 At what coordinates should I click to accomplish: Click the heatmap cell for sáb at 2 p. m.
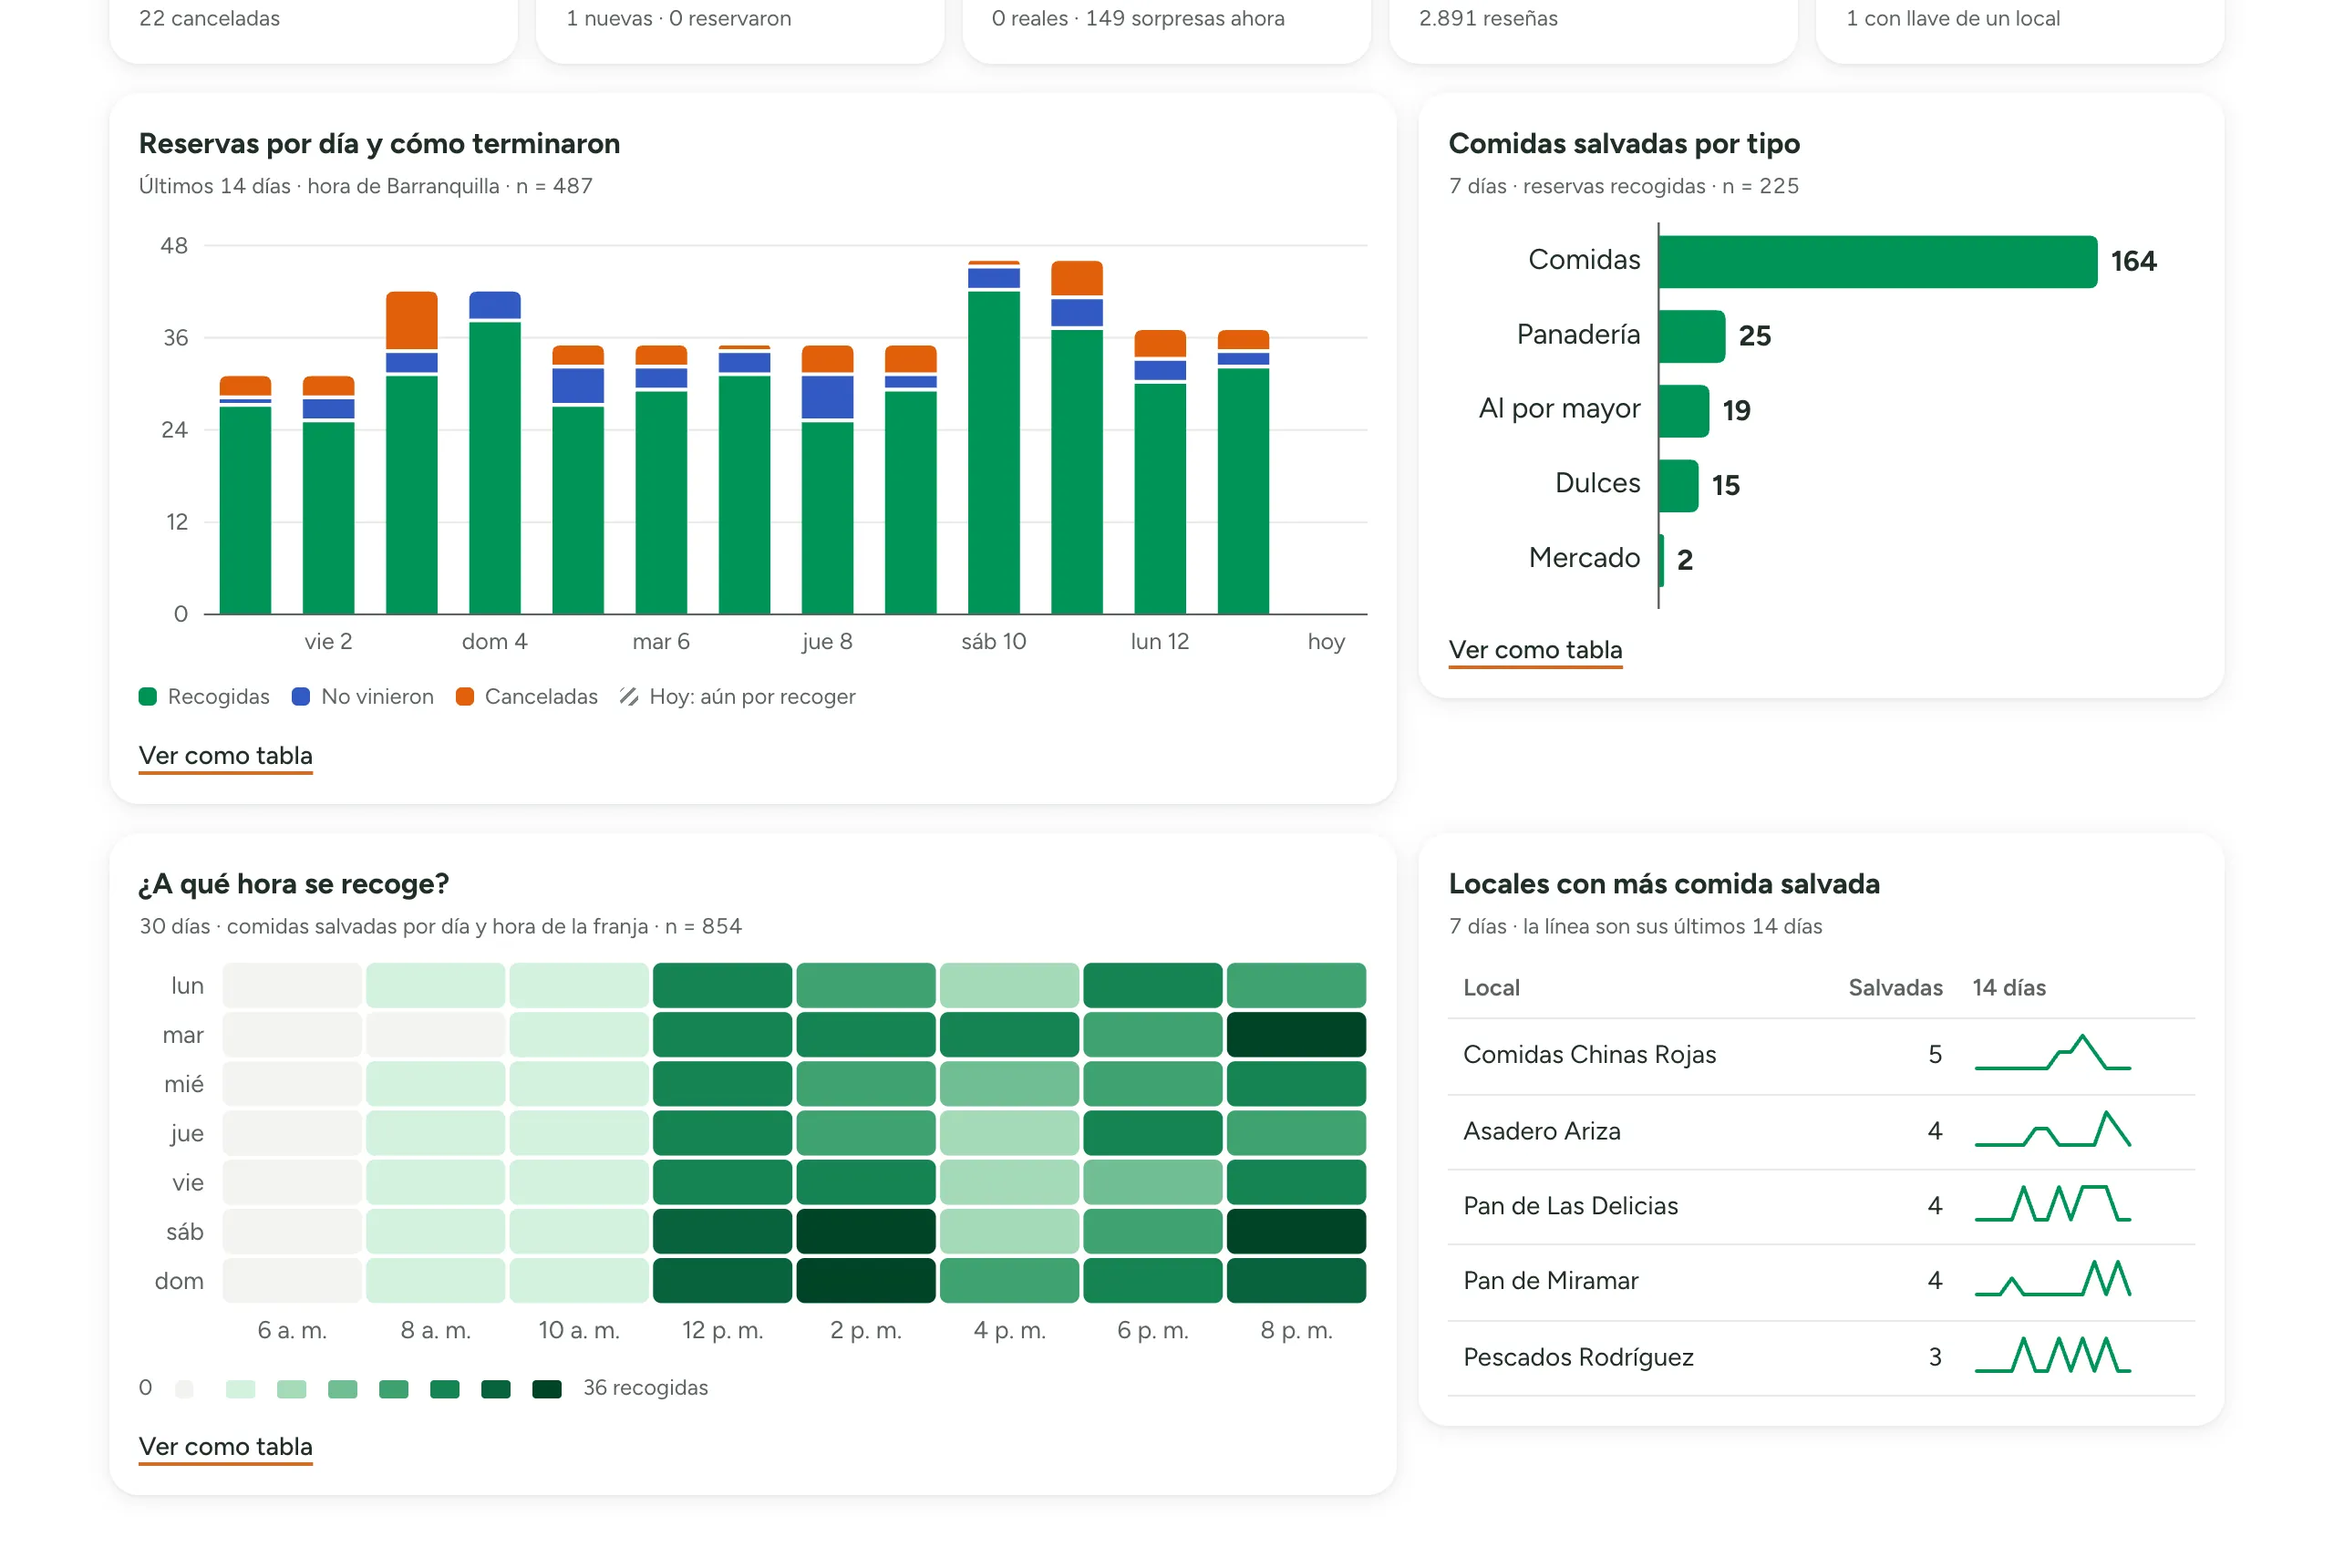[866, 1232]
